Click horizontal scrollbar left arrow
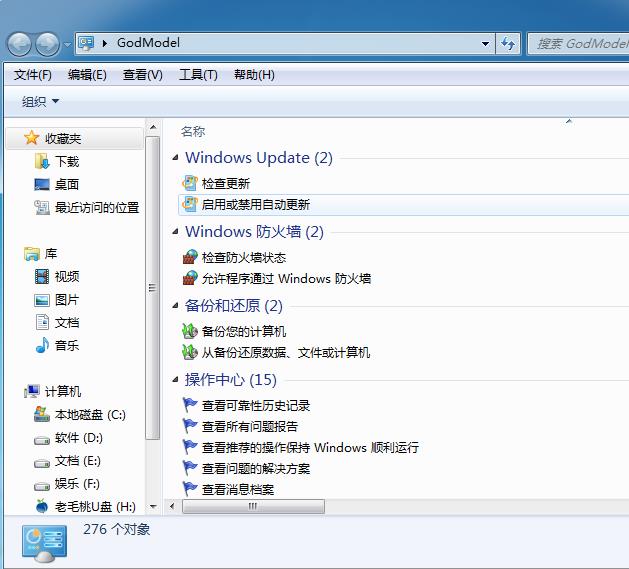The image size is (629, 569). click(x=172, y=506)
